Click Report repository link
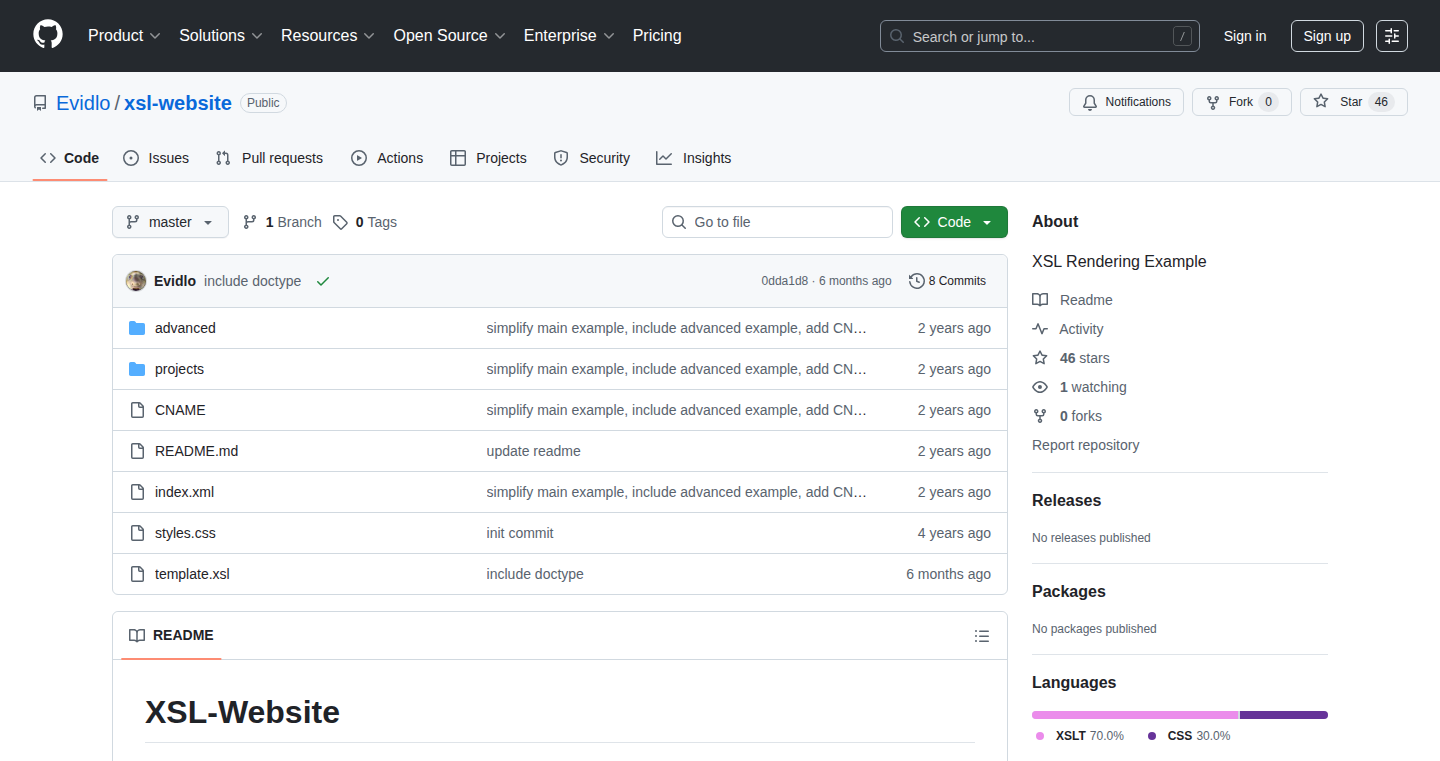The height and width of the screenshot is (761, 1440). [x=1085, y=445]
